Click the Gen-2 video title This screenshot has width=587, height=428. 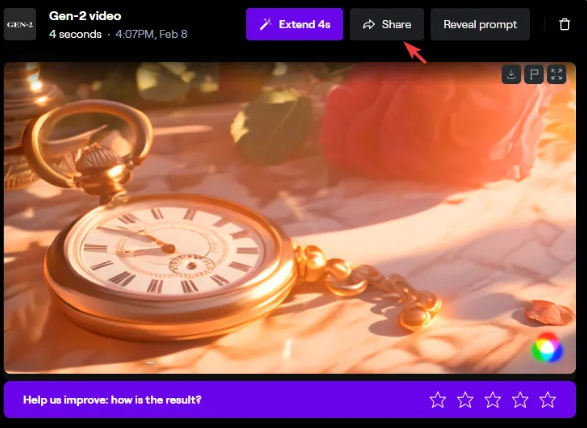coord(85,16)
